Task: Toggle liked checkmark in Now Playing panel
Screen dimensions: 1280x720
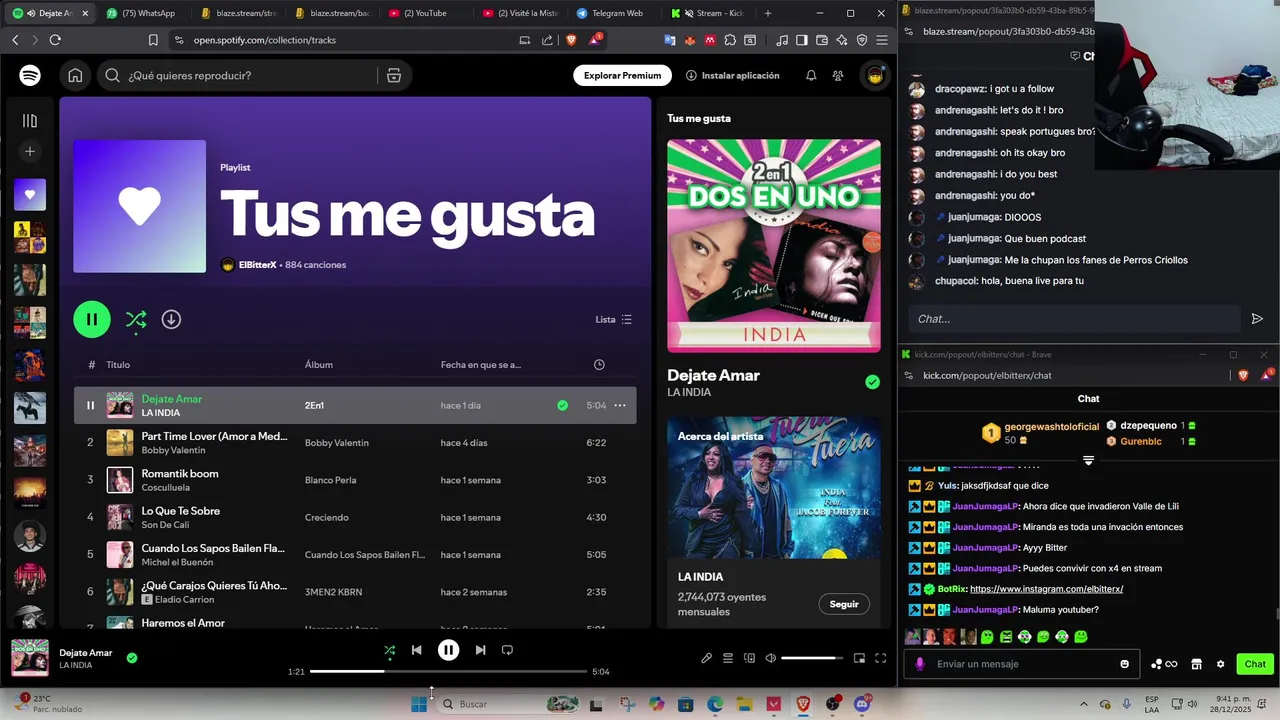Action: [x=873, y=382]
